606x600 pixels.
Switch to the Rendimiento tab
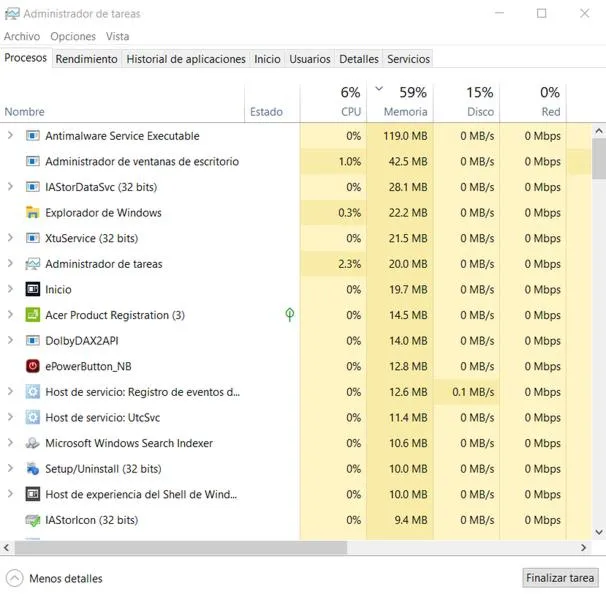point(87,59)
